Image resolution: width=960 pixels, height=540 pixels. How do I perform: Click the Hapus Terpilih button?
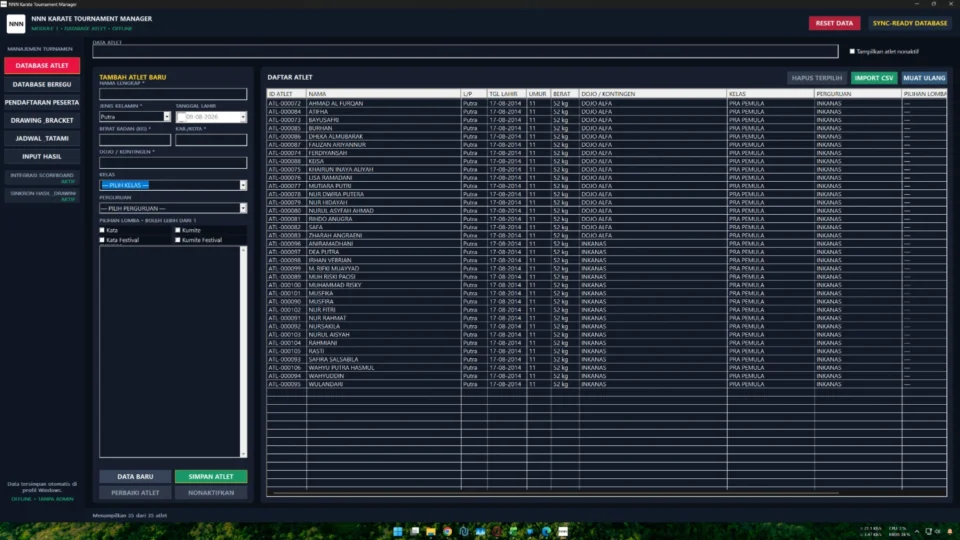(x=817, y=78)
